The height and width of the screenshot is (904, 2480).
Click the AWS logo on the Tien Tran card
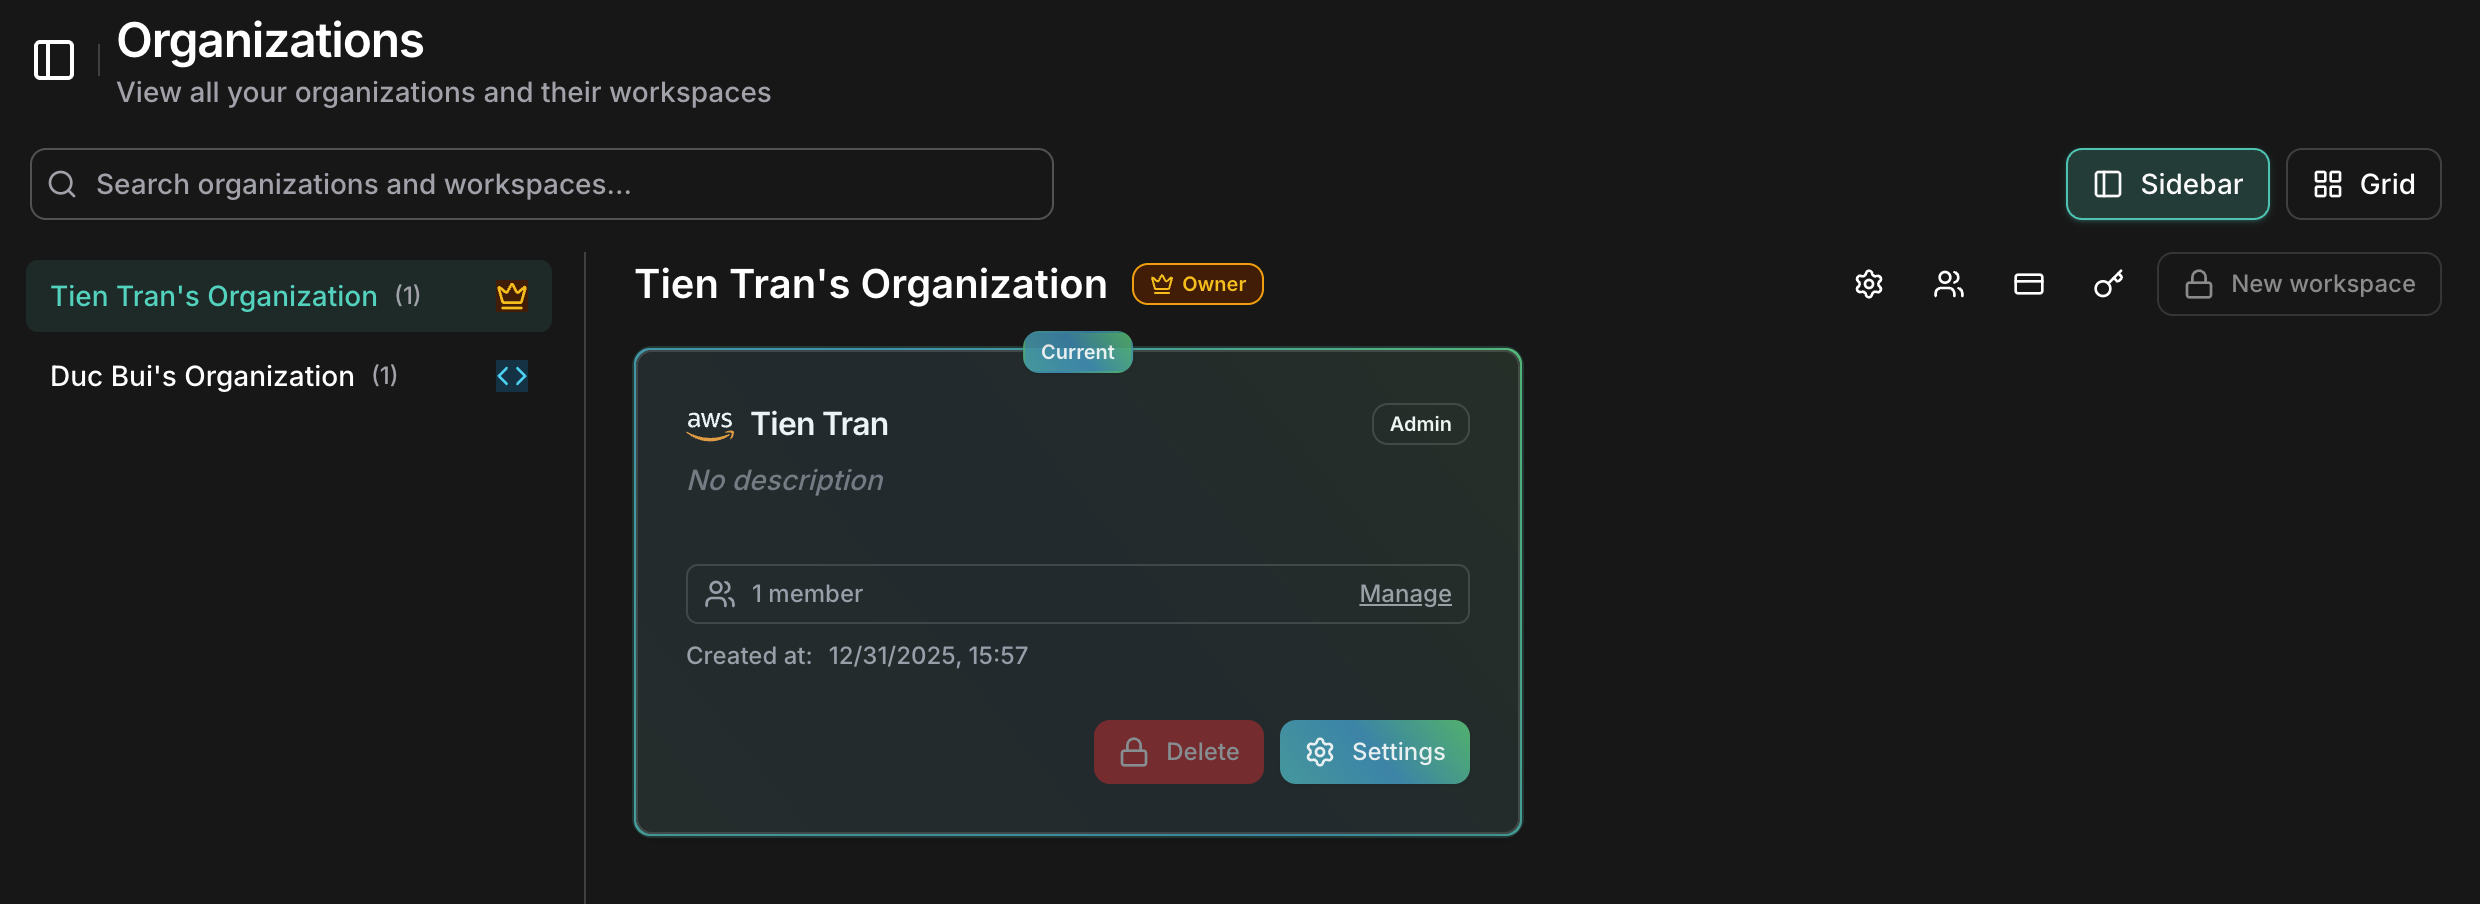(709, 424)
